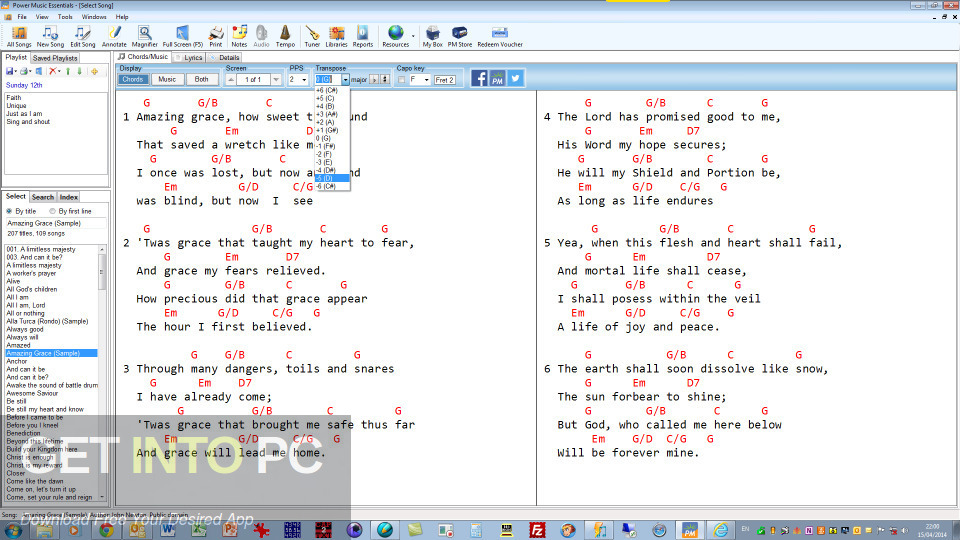The width and height of the screenshot is (960, 540).
Task: Click the song title search field
Action: click(55, 223)
